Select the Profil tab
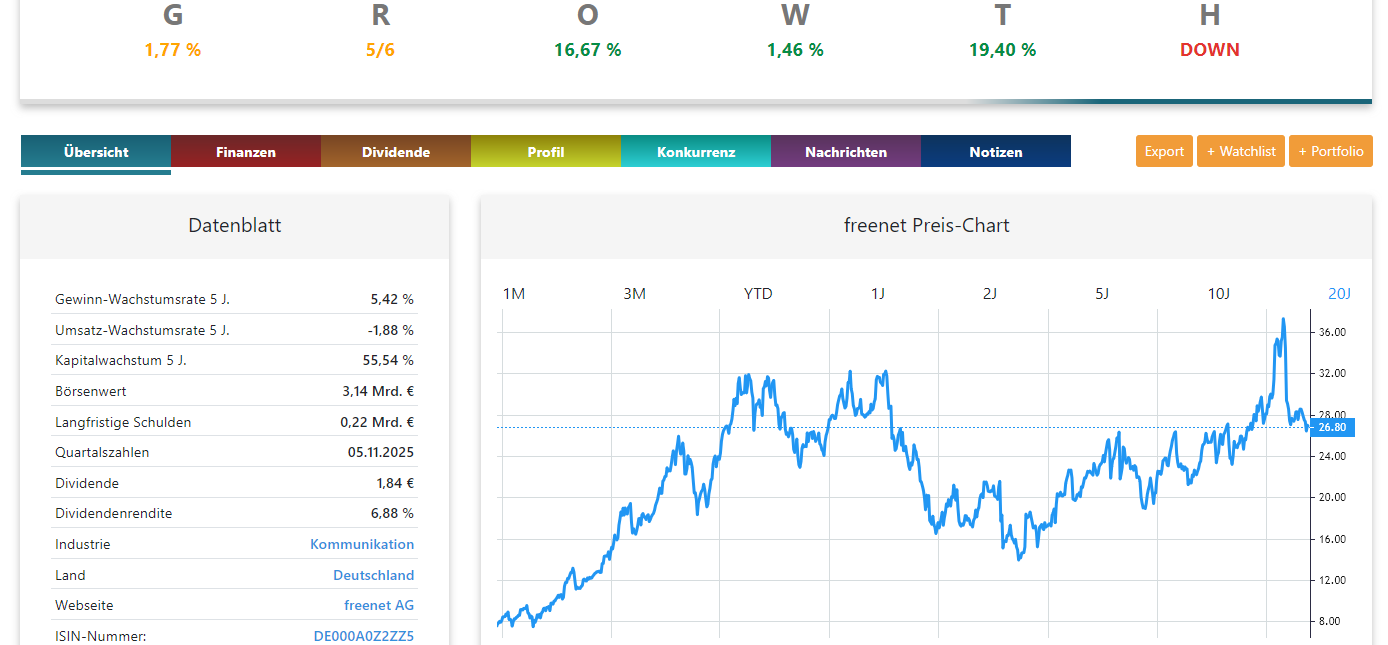Viewport: 1388px width, 645px height. (x=546, y=151)
